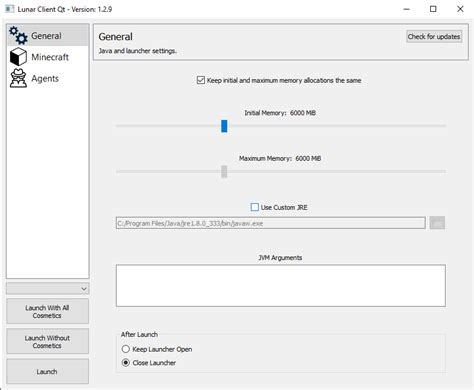Switch to the General page label

pyautogui.click(x=46, y=36)
